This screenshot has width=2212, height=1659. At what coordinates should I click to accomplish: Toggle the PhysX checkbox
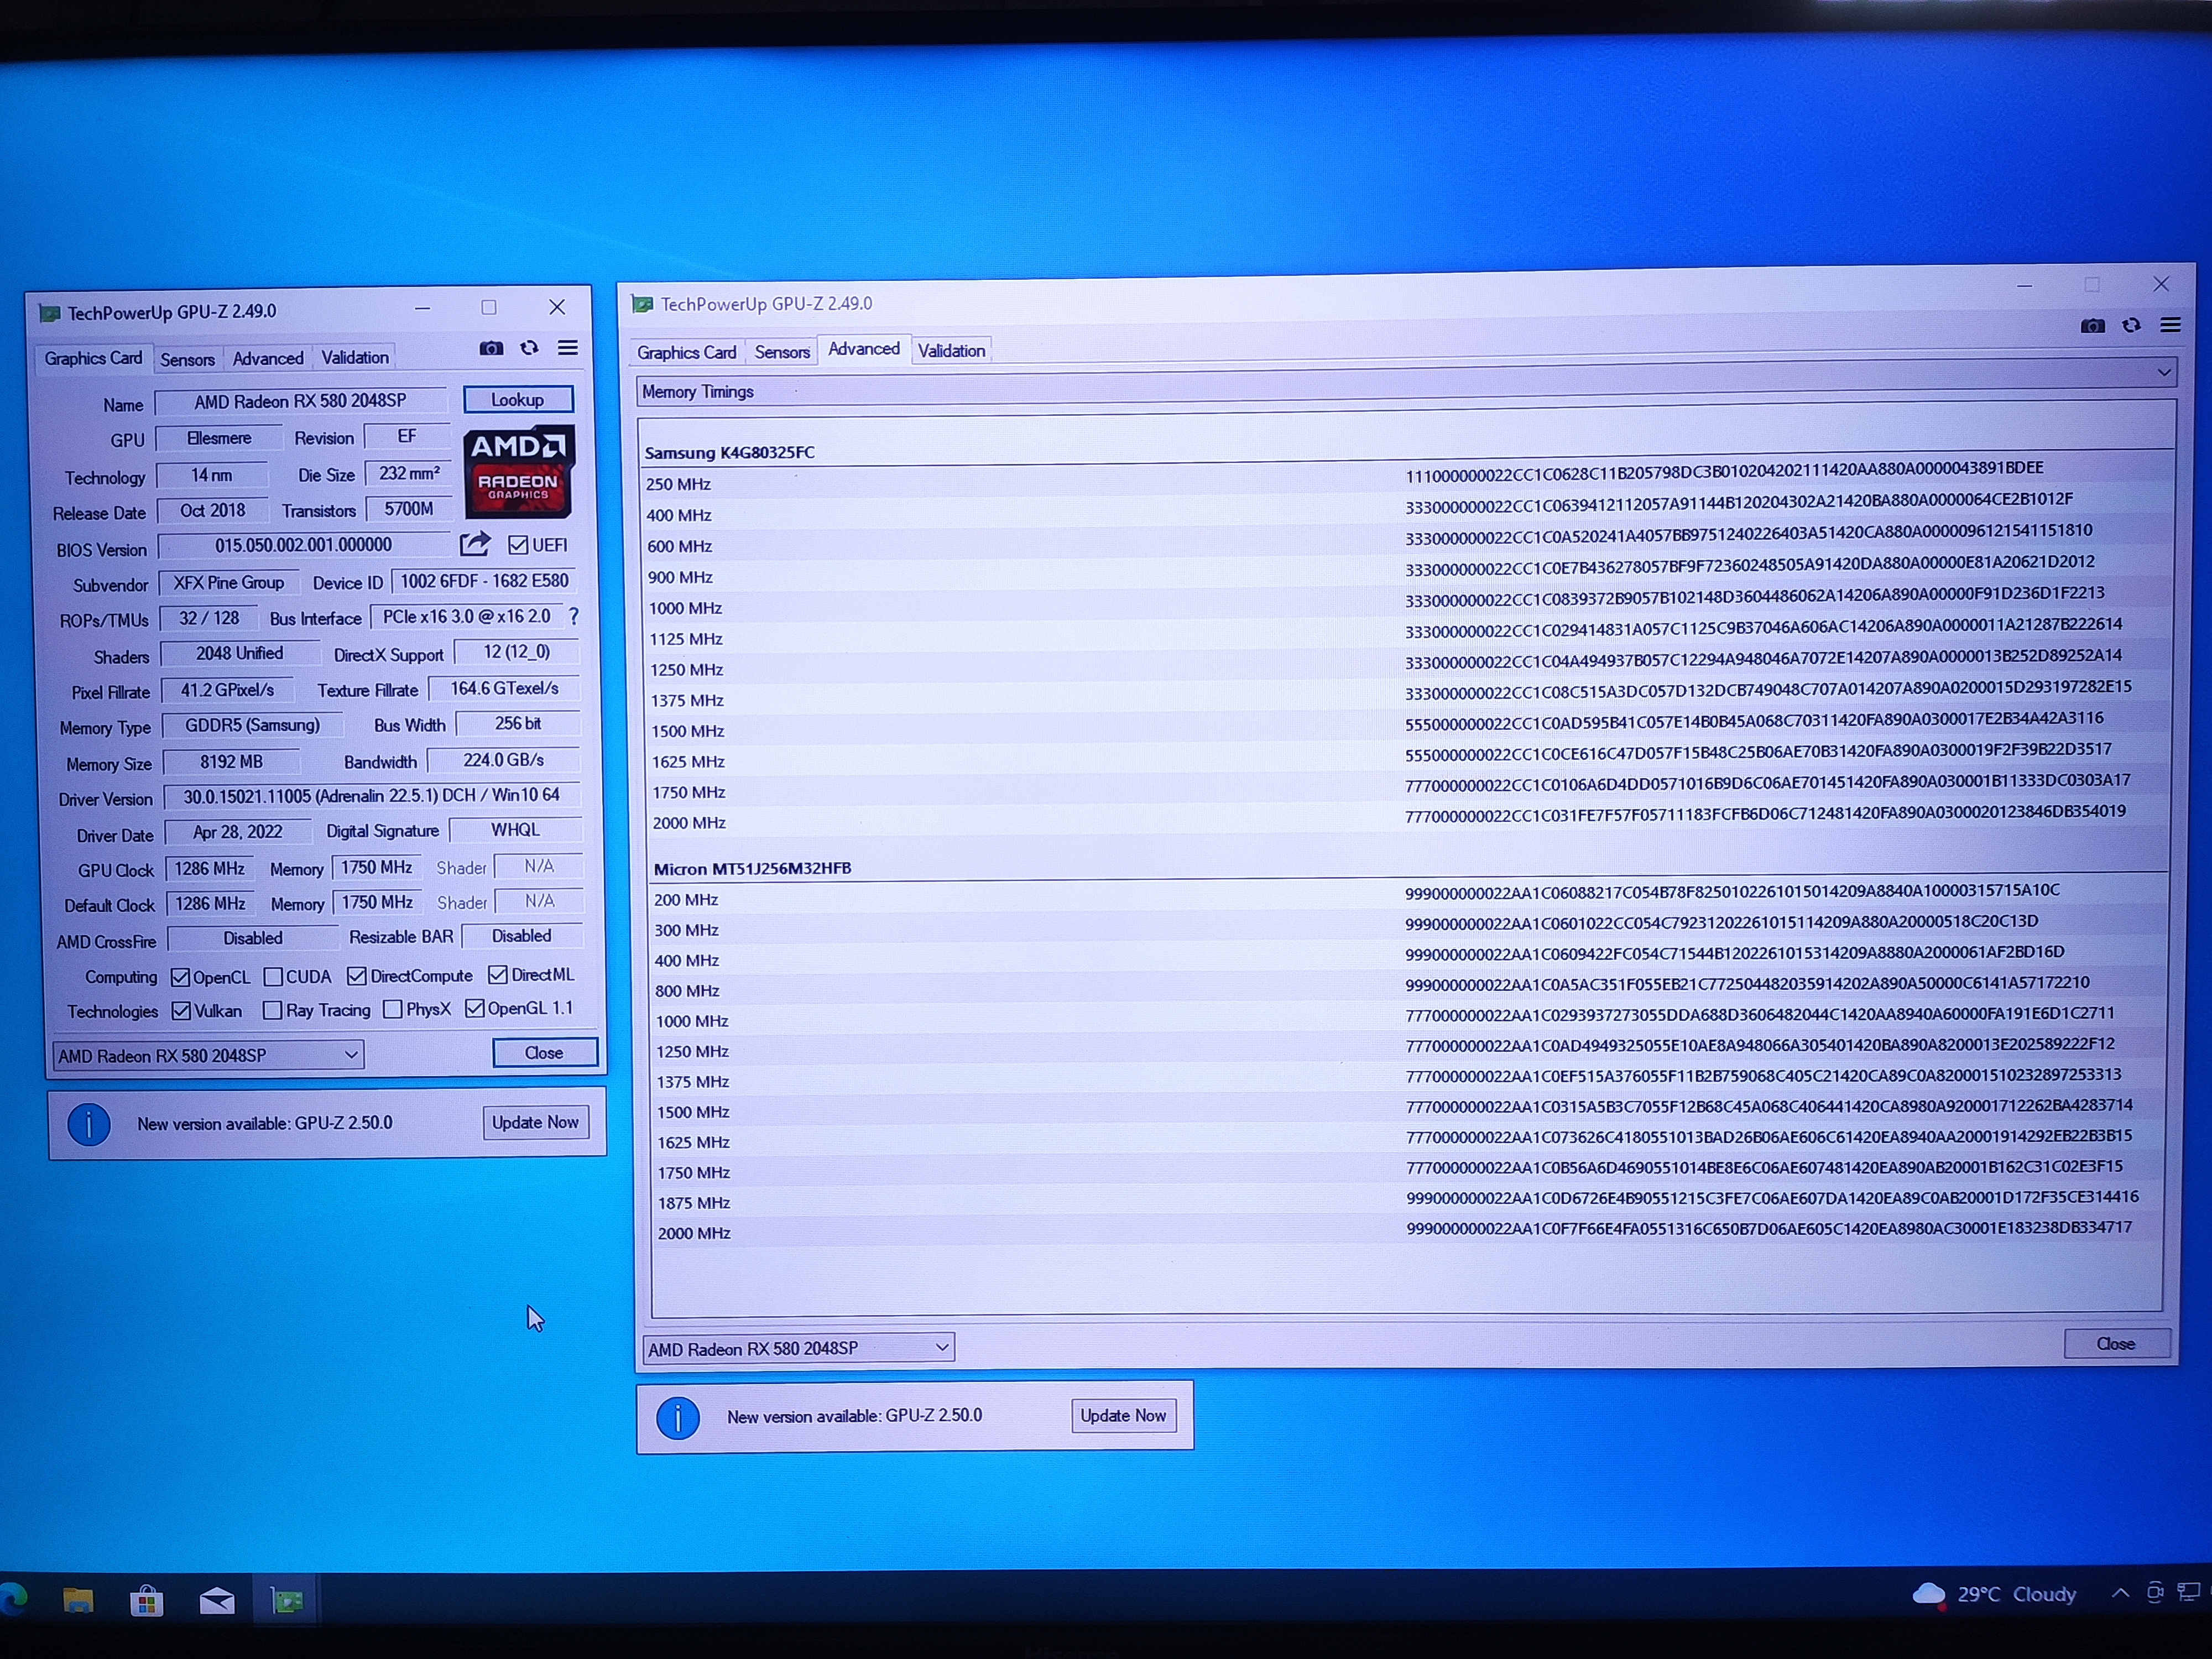pos(393,1009)
